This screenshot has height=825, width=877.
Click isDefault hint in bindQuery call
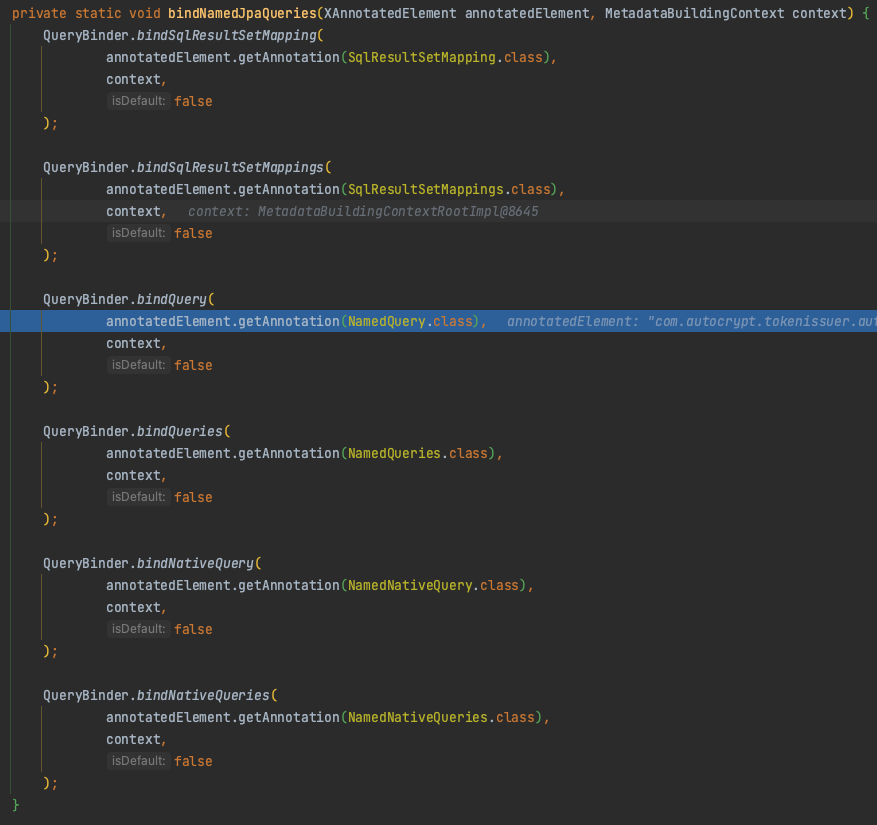pos(139,365)
